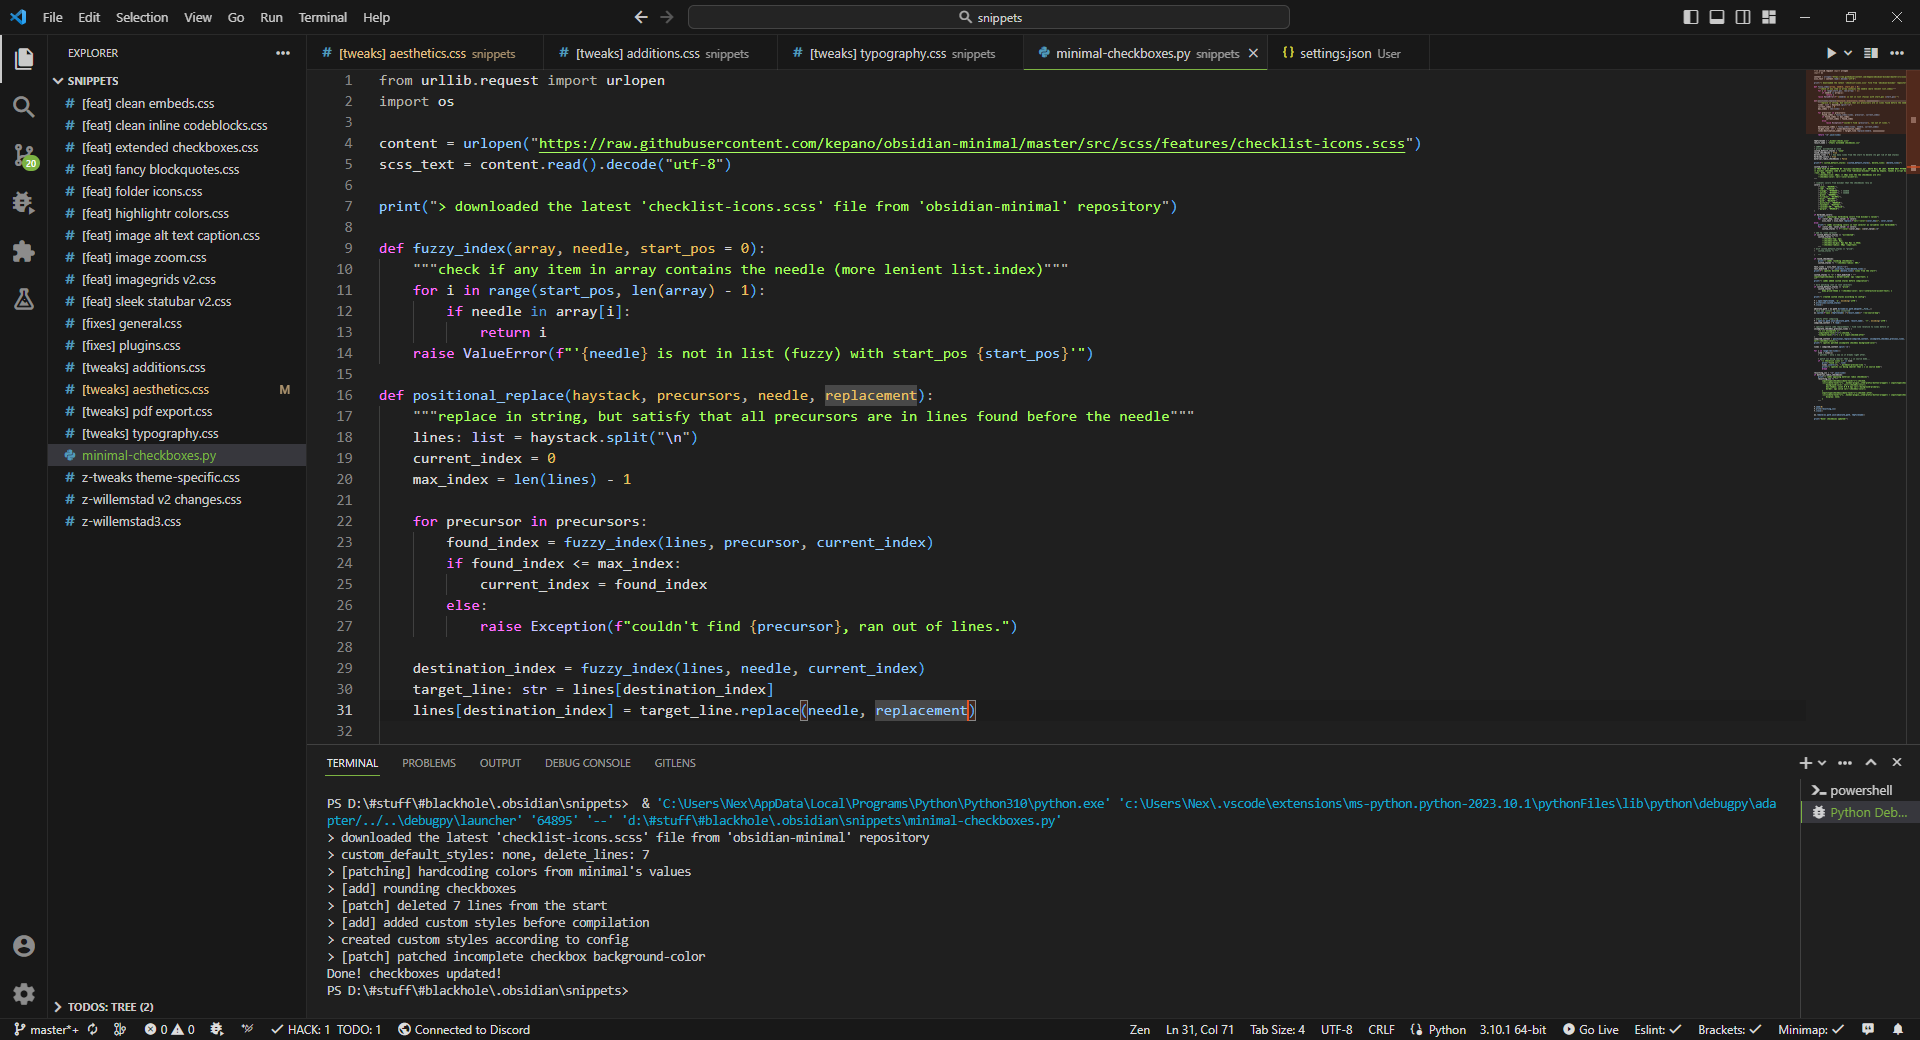Start Go Live server

(1590, 1029)
